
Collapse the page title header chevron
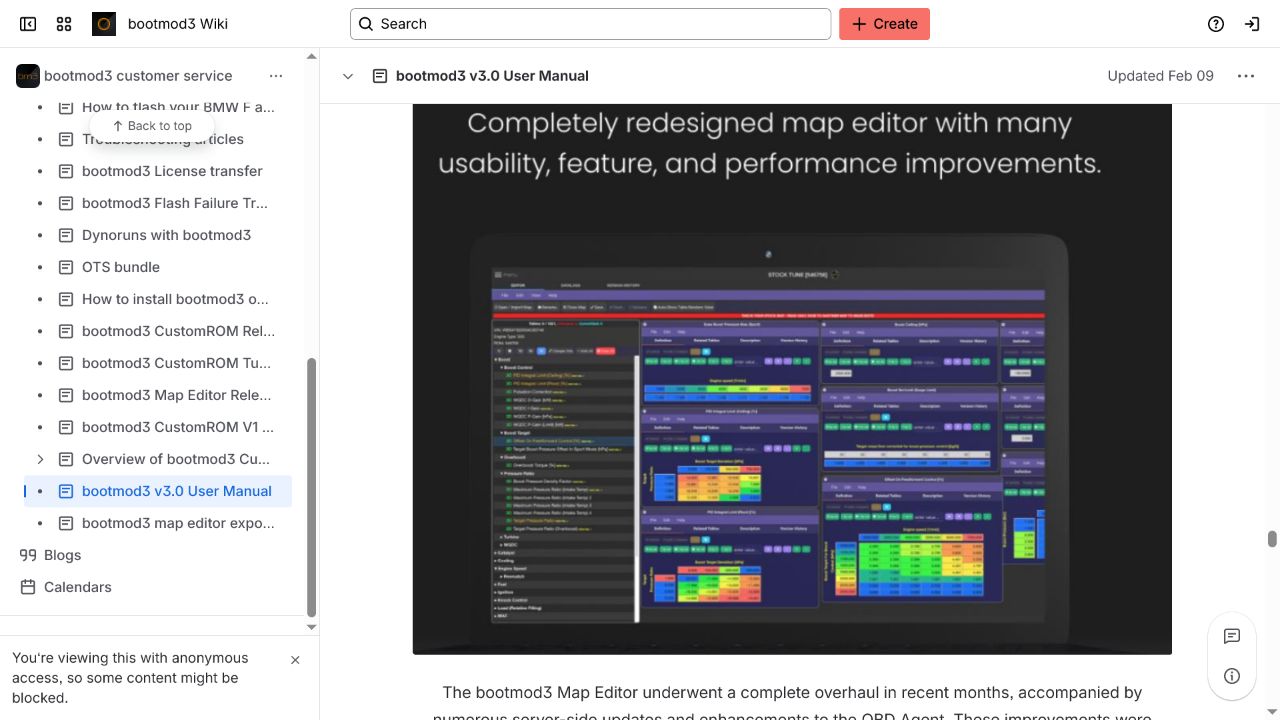click(348, 76)
